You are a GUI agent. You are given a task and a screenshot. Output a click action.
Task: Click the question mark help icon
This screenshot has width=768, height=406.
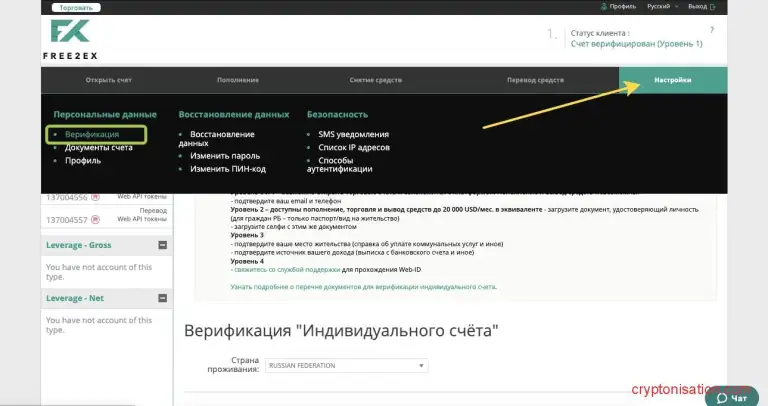click(x=711, y=29)
